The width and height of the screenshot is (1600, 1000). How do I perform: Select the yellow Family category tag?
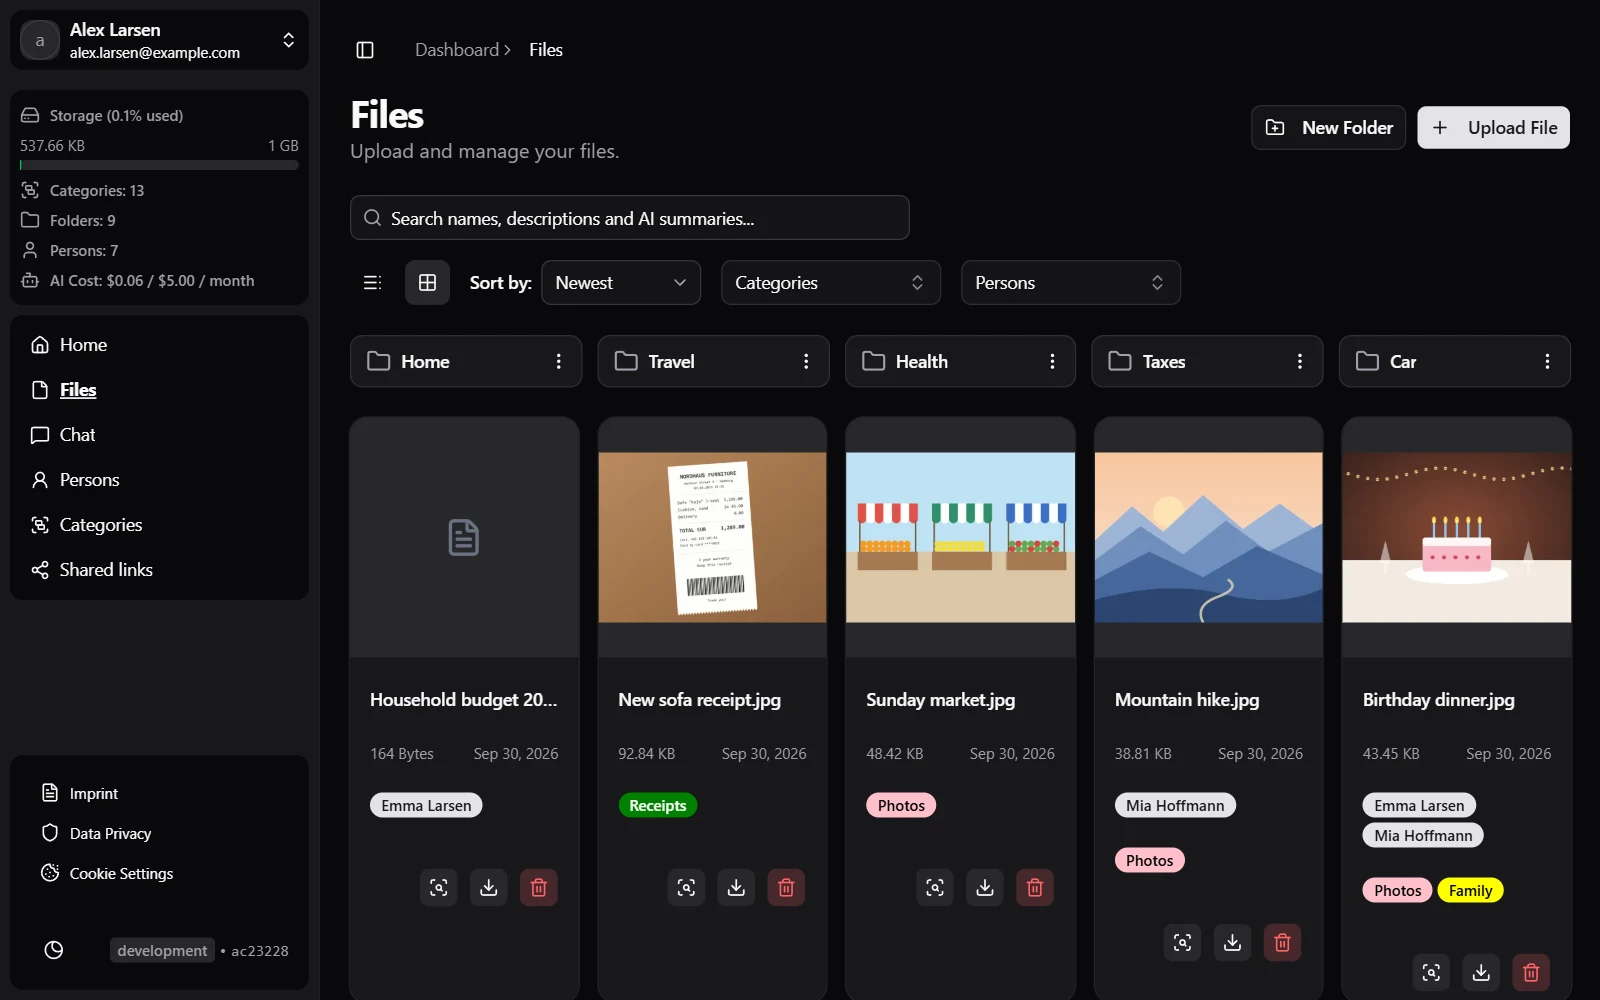click(x=1470, y=890)
